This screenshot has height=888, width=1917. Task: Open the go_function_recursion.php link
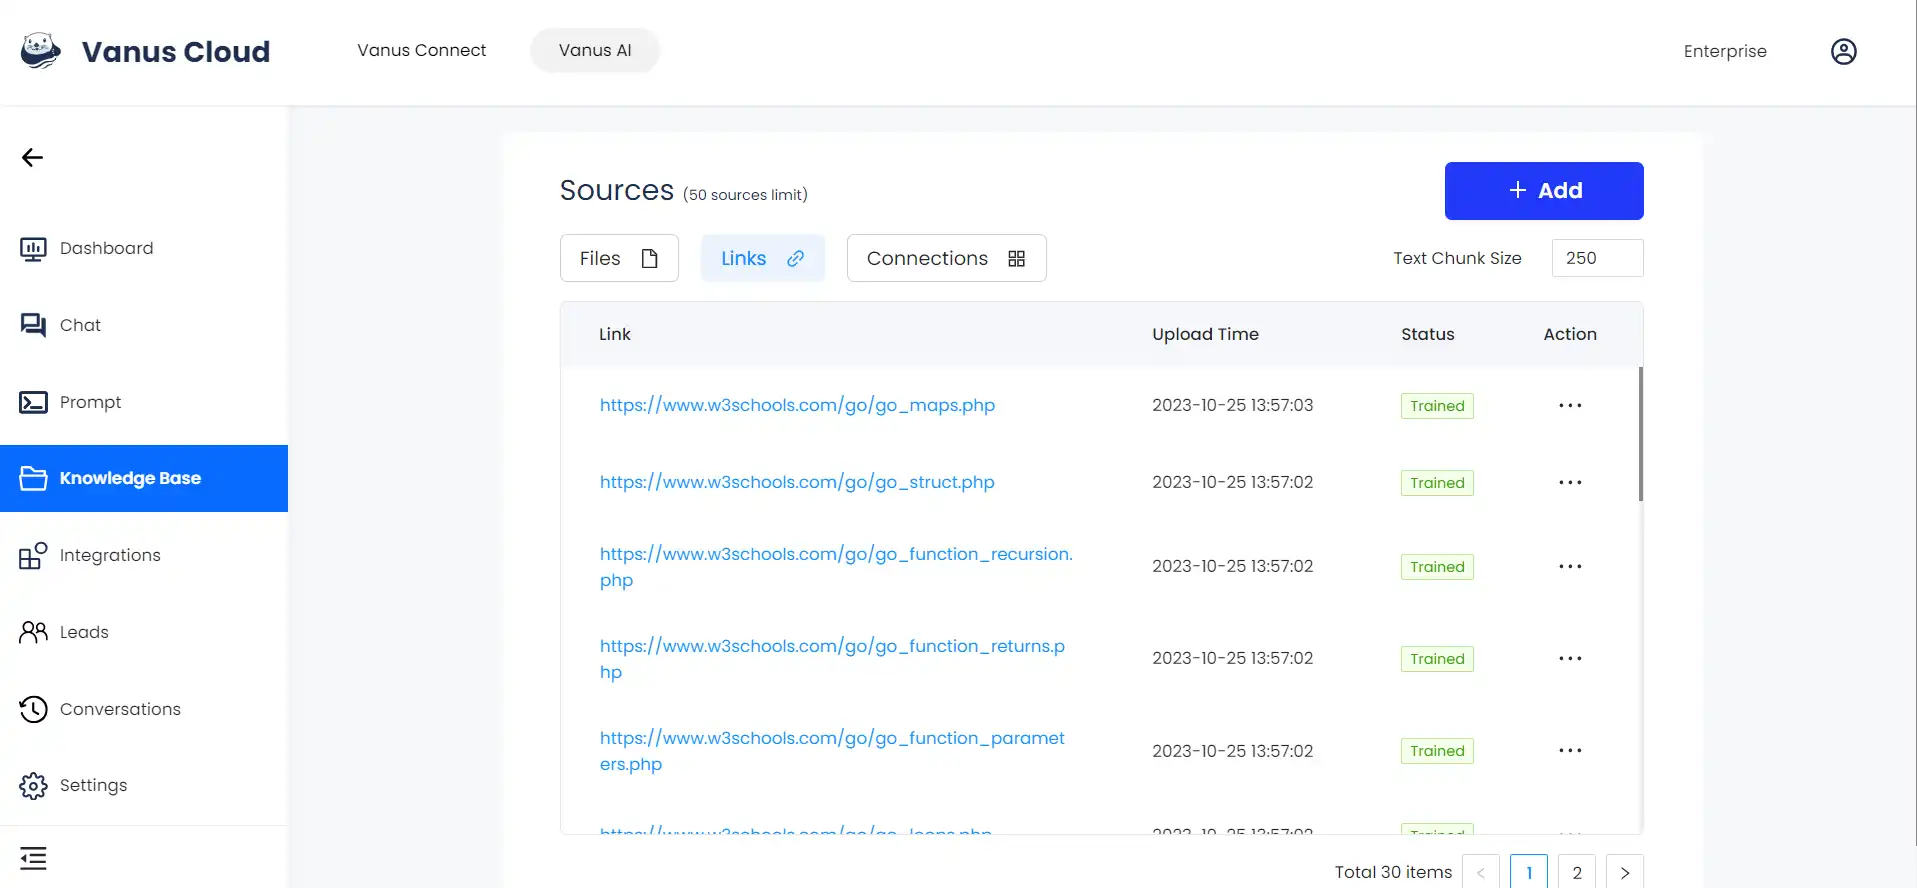tap(836, 567)
